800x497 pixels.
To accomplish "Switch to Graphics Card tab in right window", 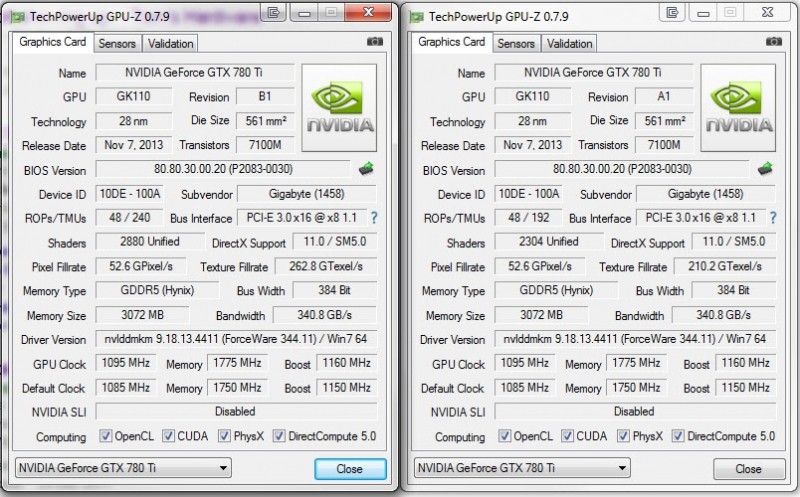I will (x=452, y=42).
